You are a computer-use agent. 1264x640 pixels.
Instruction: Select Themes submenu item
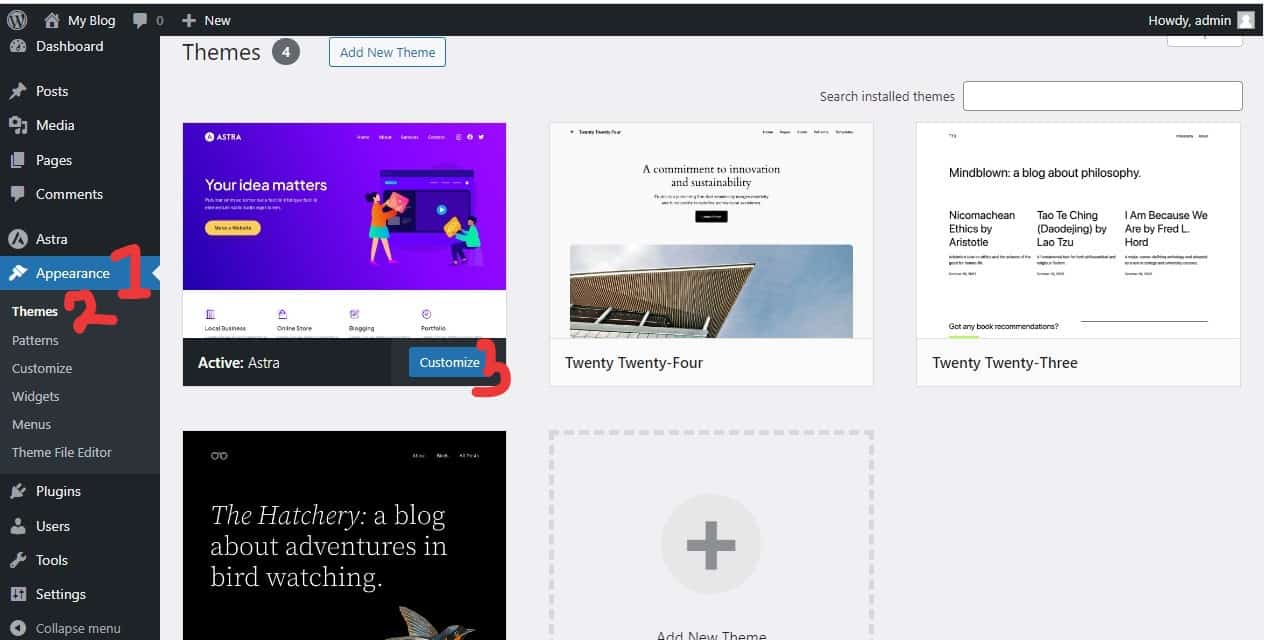tap(35, 311)
